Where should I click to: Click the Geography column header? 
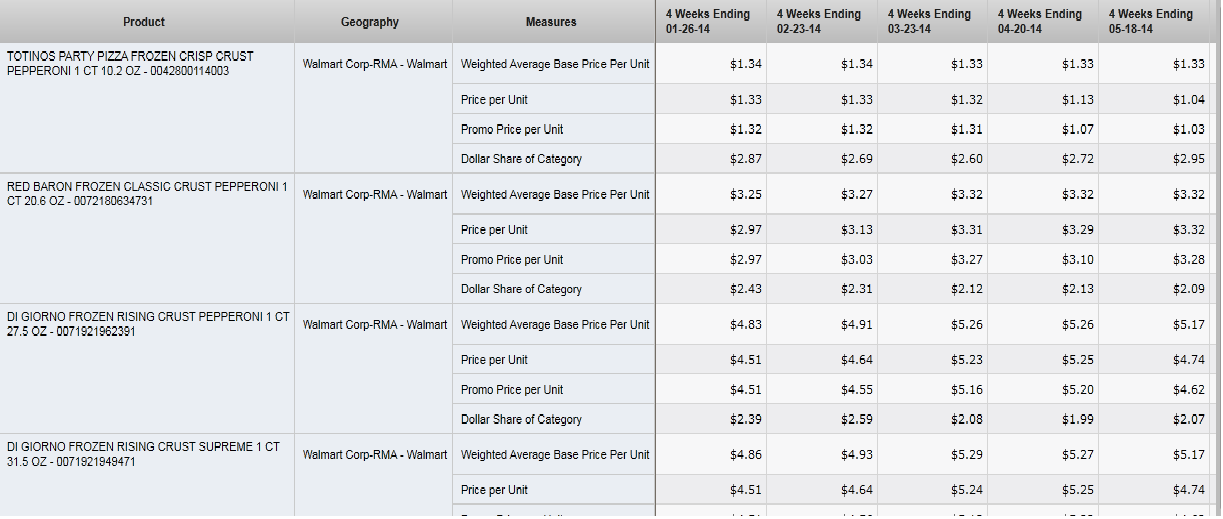pos(369,22)
